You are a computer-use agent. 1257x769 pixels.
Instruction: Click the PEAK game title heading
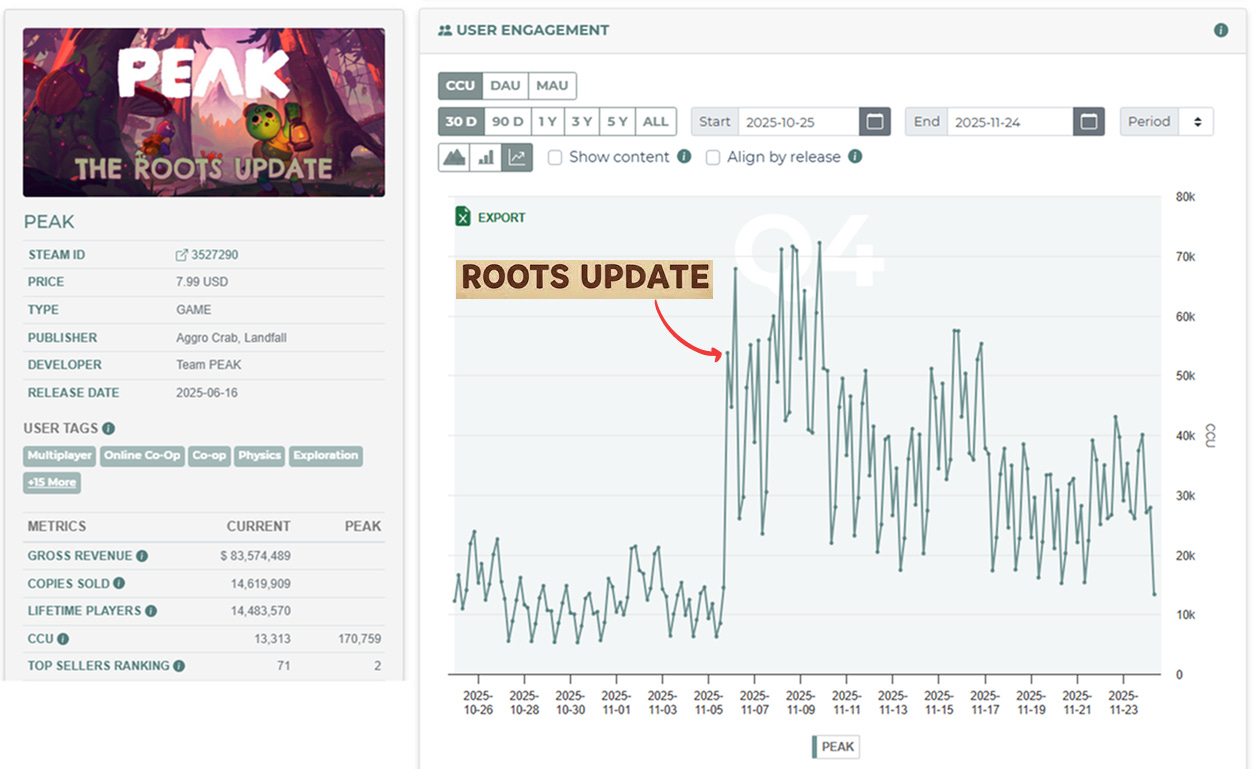click(x=49, y=222)
